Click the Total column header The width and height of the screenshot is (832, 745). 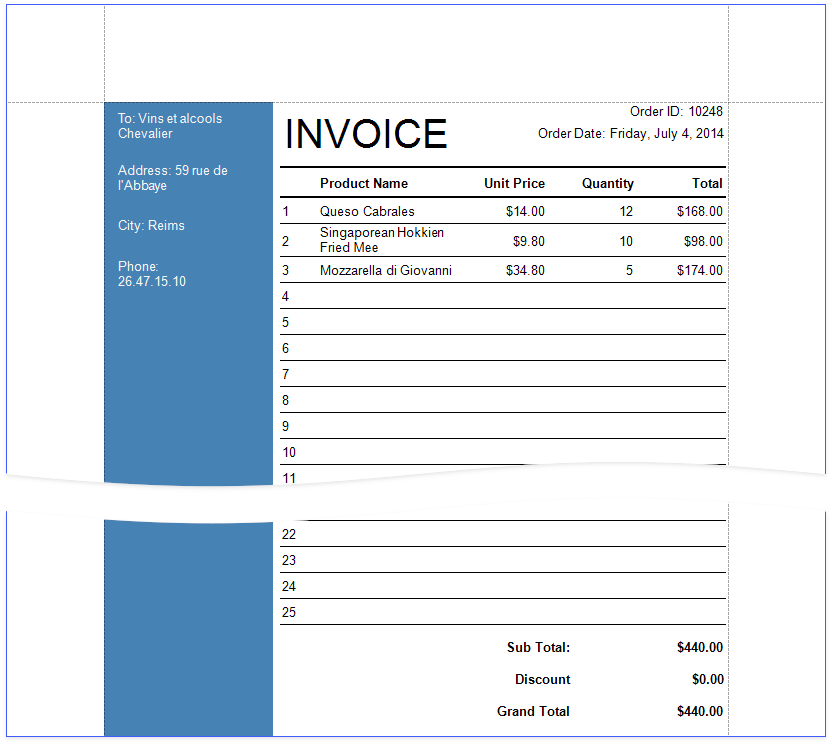(x=707, y=183)
